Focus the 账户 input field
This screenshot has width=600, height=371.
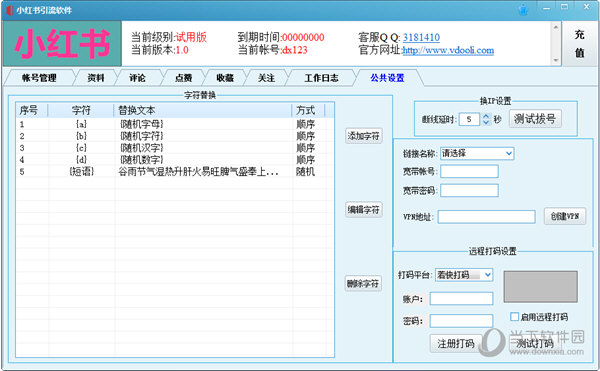(461, 299)
